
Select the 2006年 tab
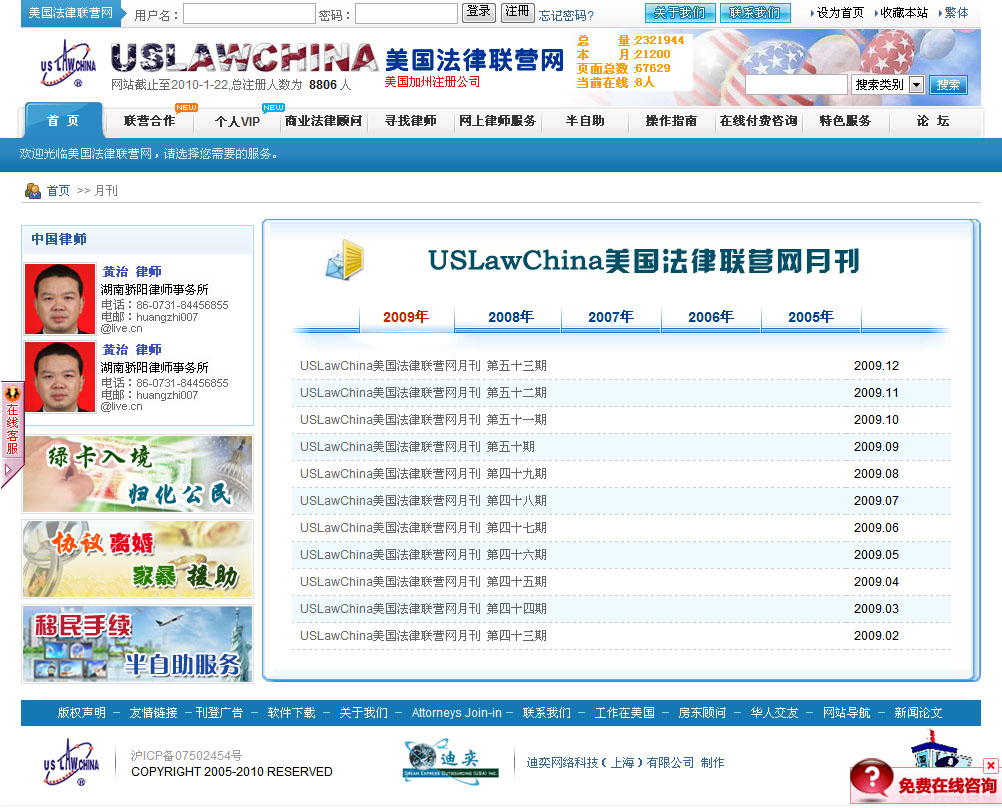[x=711, y=317]
